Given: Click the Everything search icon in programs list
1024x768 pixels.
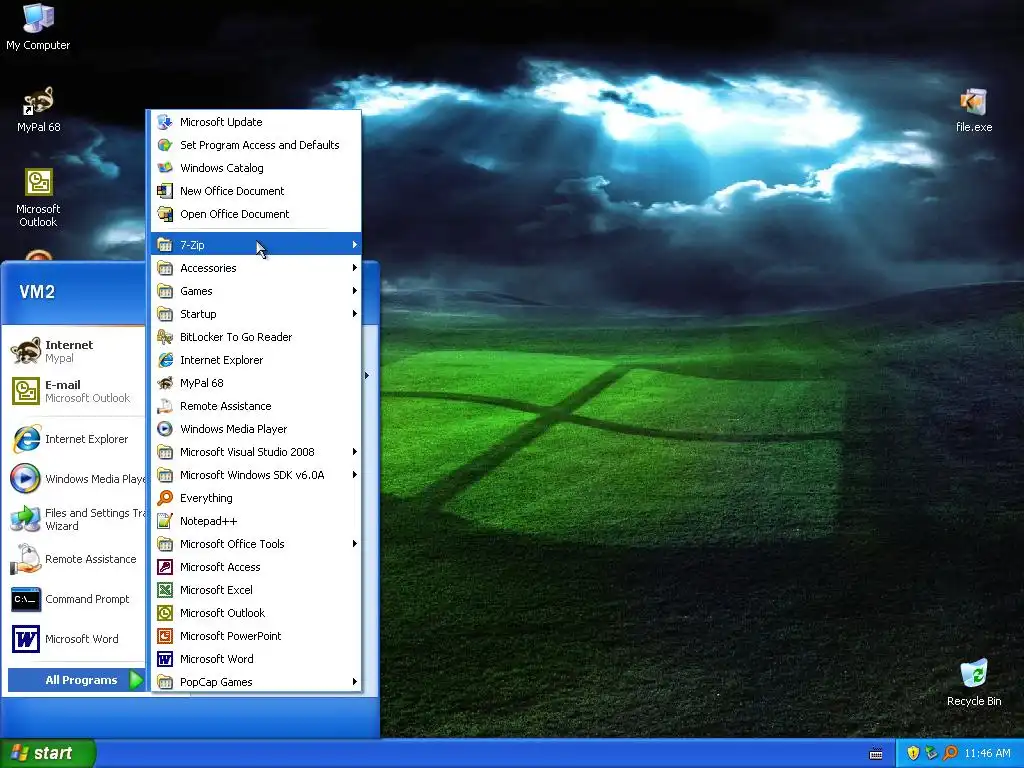Looking at the screenshot, I should coord(165,498).
